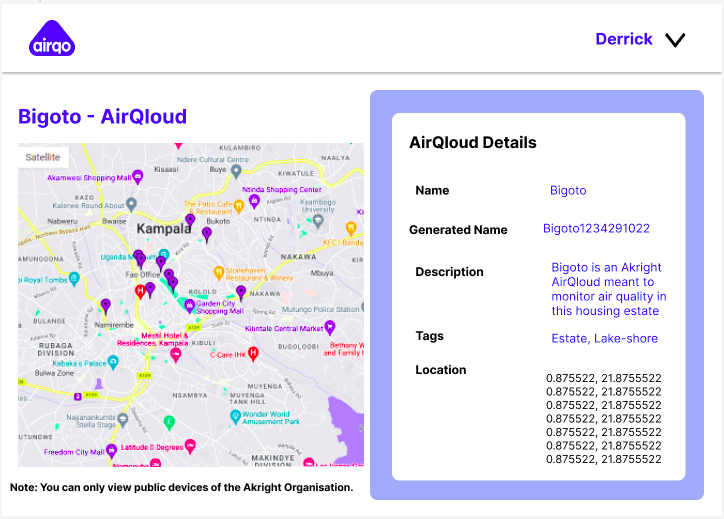Click the note about public devices

[181, 487]
